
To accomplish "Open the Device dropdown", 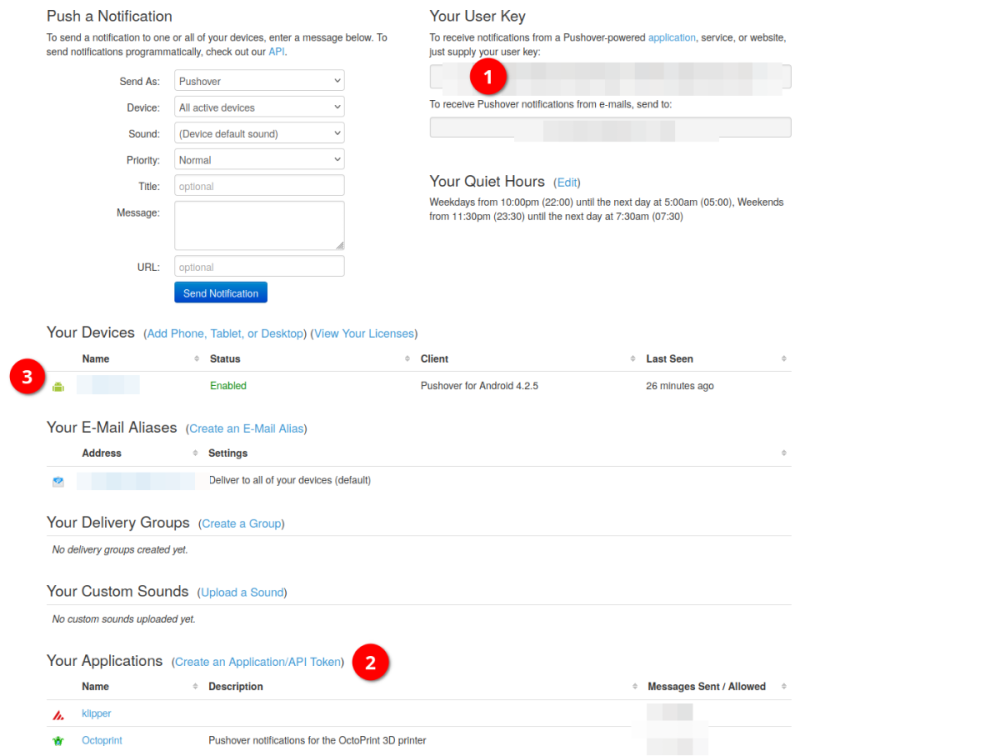I will [259, 107].
